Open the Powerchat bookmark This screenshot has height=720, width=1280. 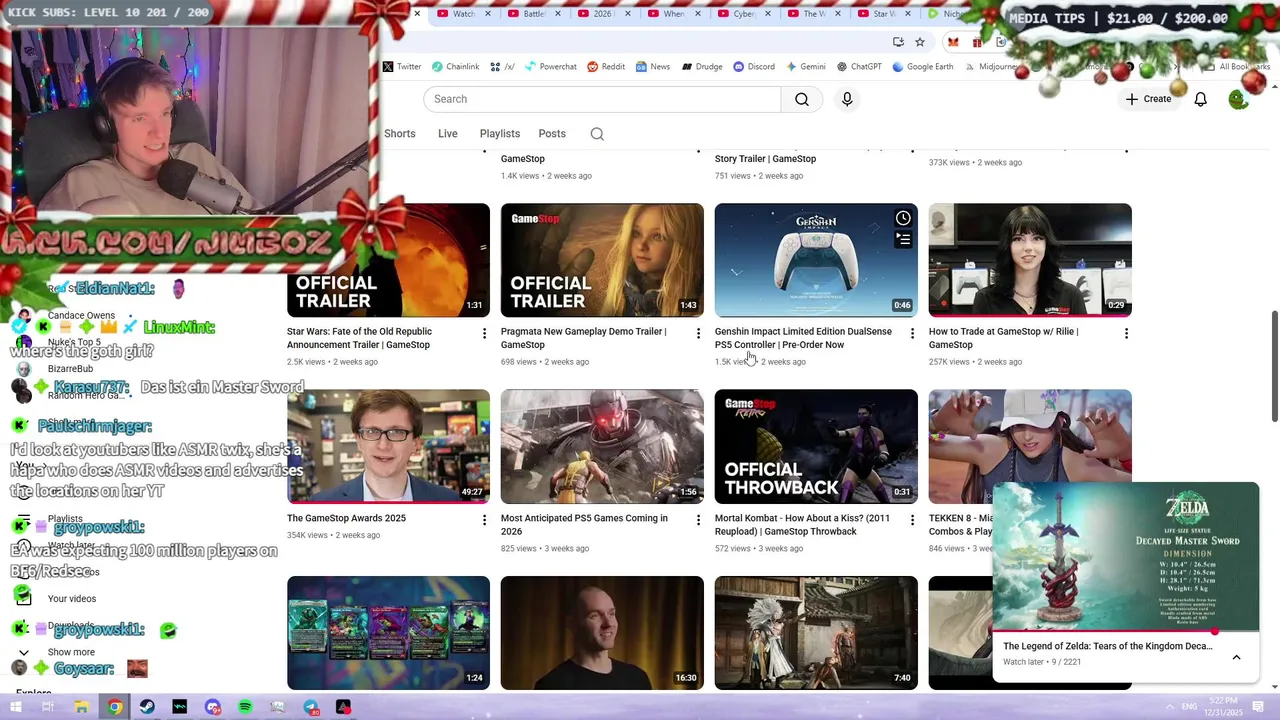point(551,67)
